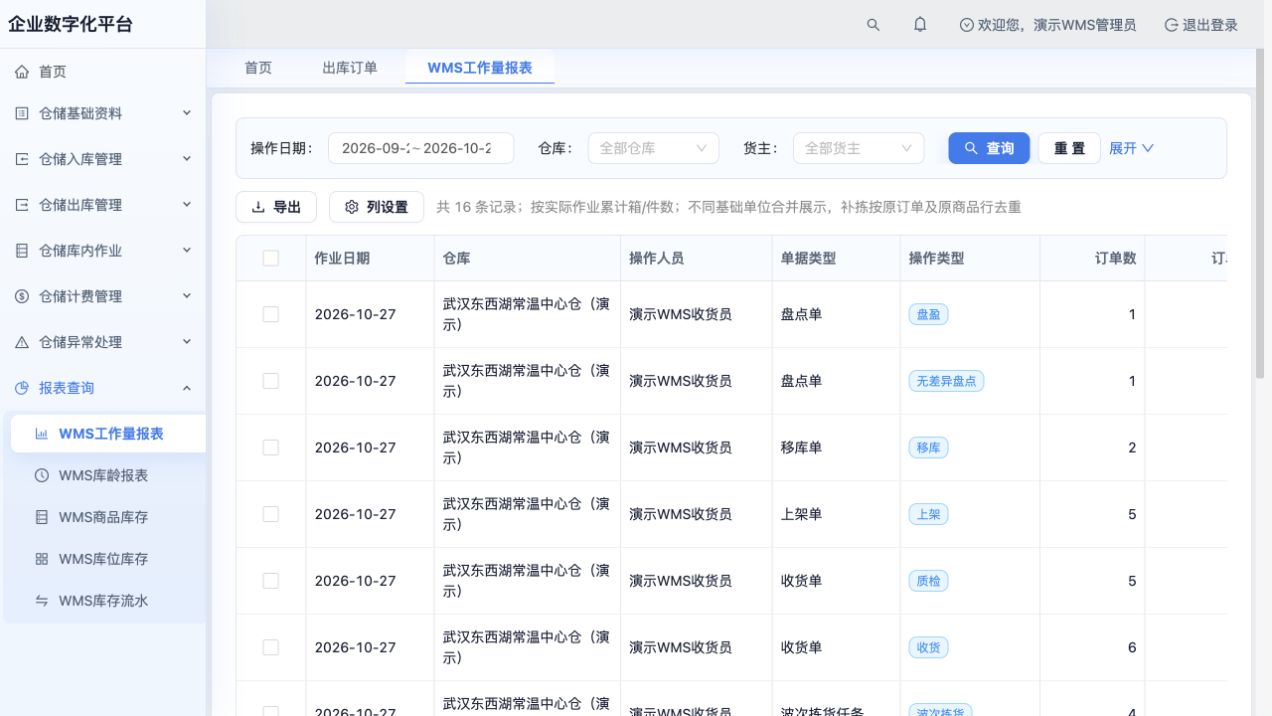Expand more filters via 展开
This screenshot has height=716, width=1272.
coord(1131,148)
